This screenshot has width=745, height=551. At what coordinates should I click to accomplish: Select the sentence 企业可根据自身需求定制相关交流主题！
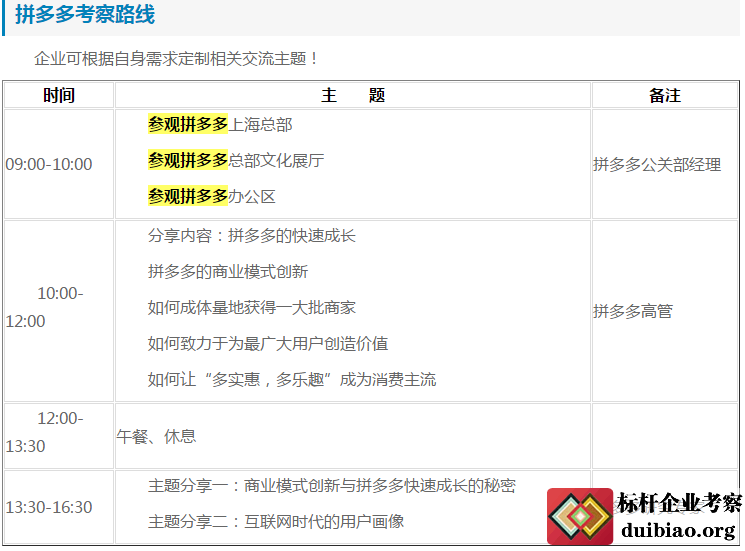(x=176, y=59)
